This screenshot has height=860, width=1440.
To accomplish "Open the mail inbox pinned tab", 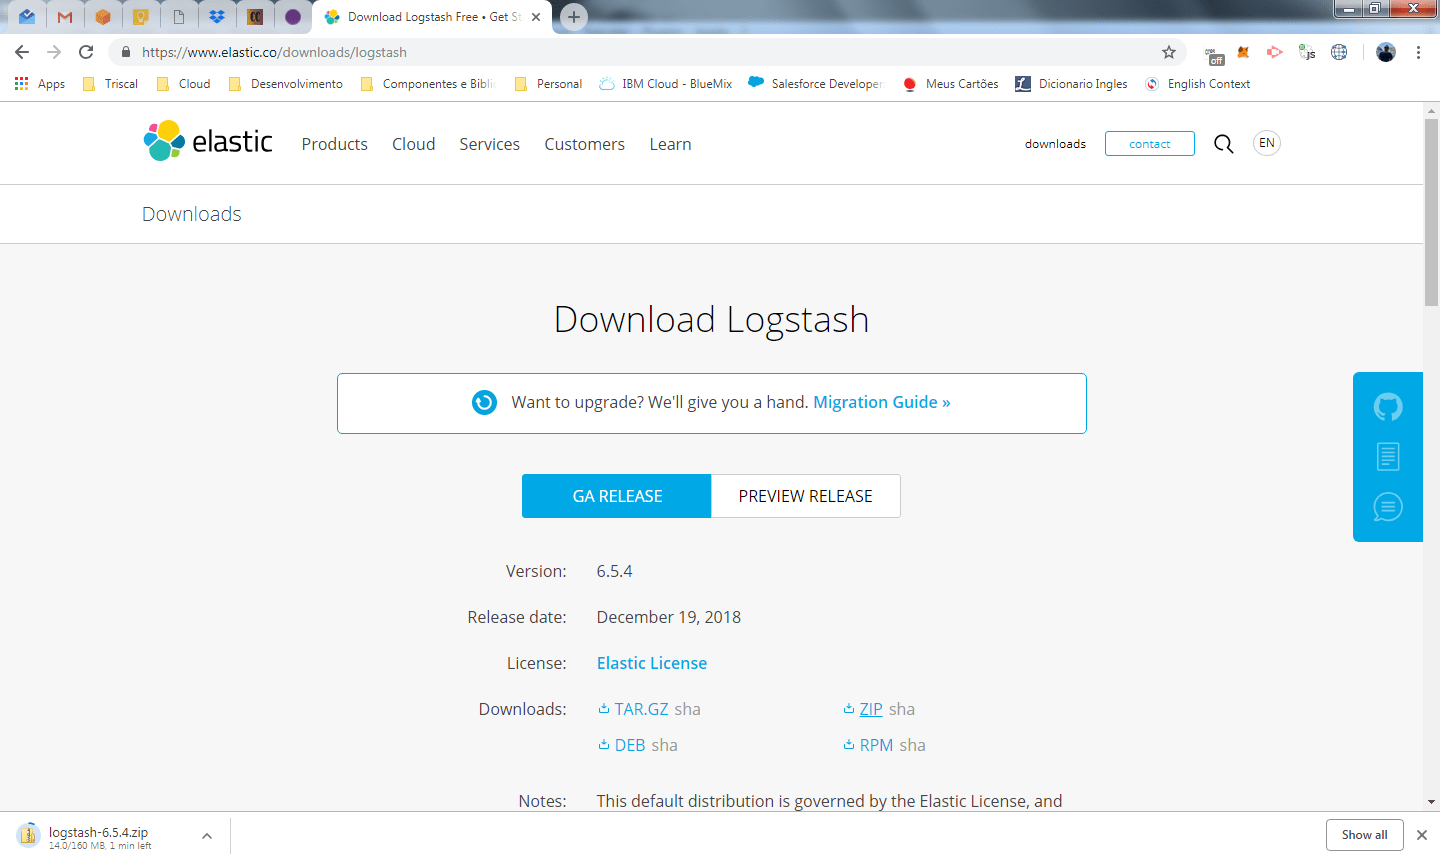I will [27, 17].
